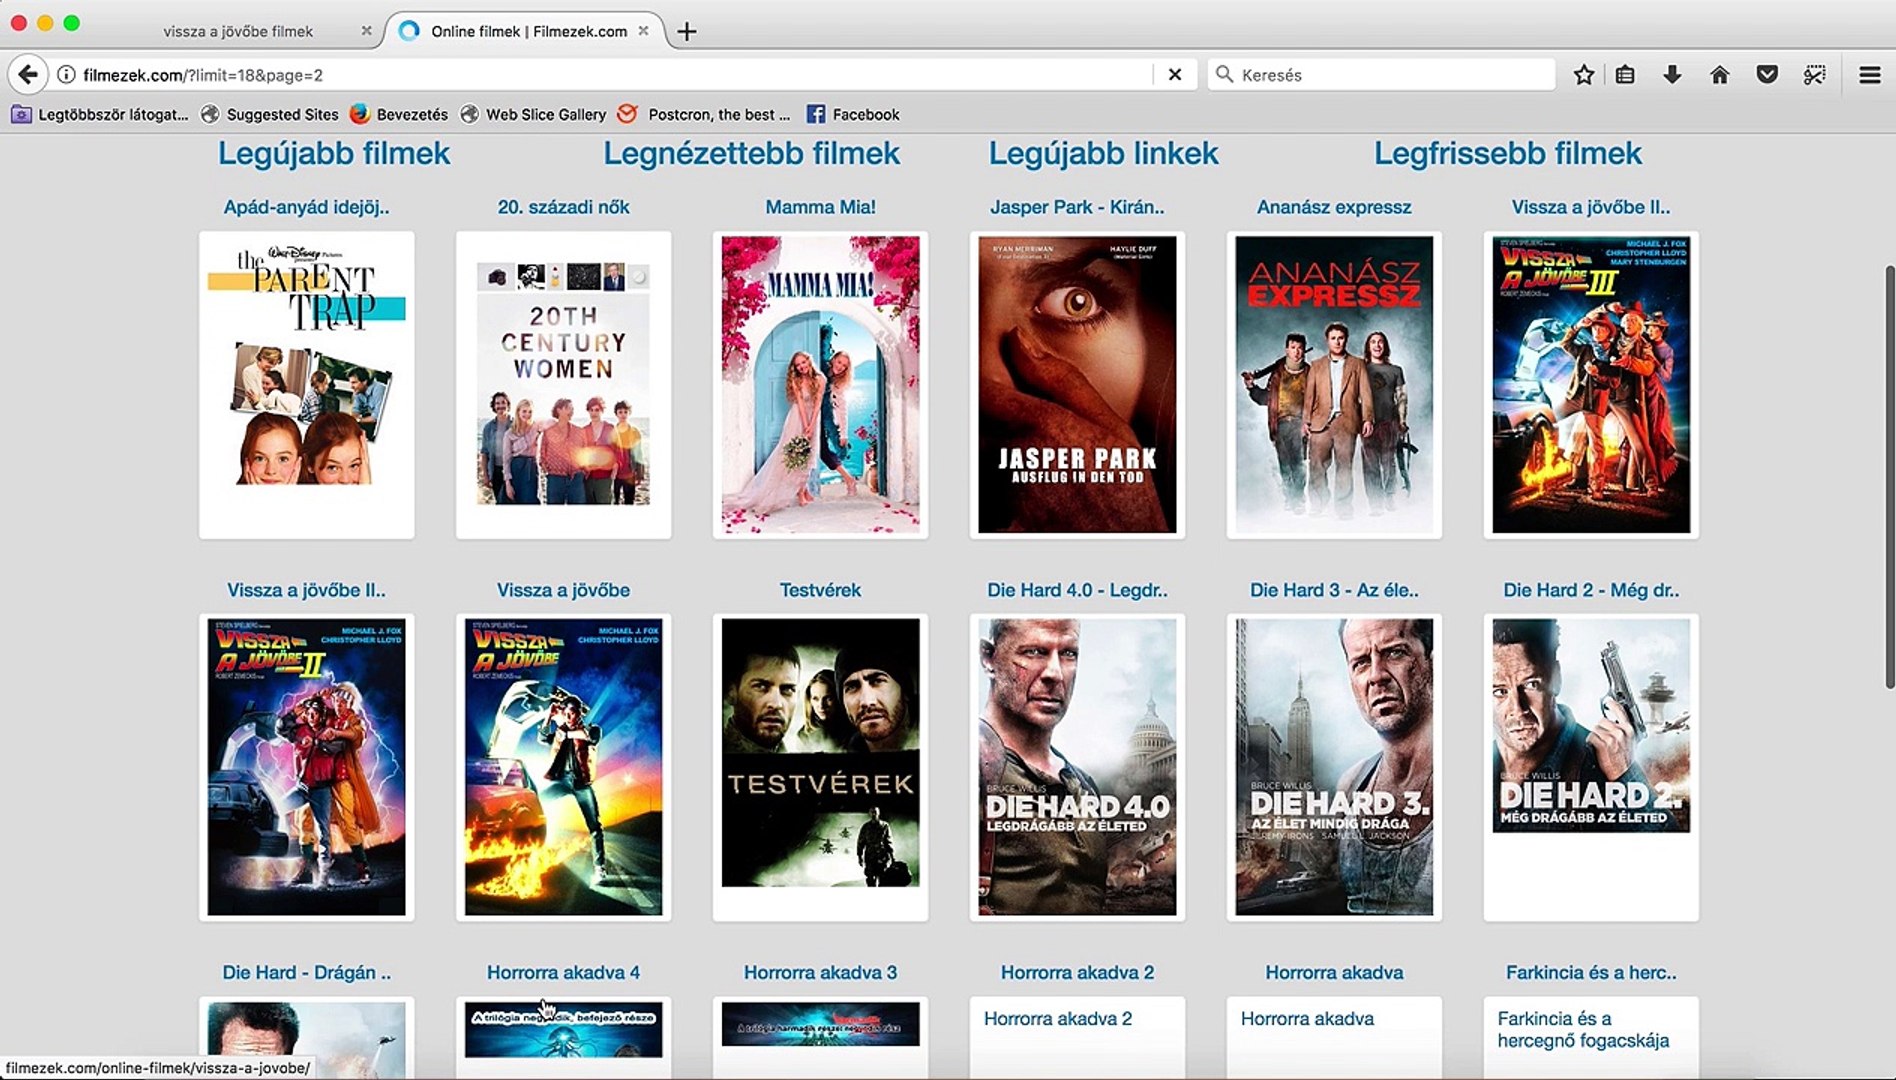Open the Web Slice Gallery bookmark
Viewport: 1896px width, 1080px height.
click(x=533, y=114)
